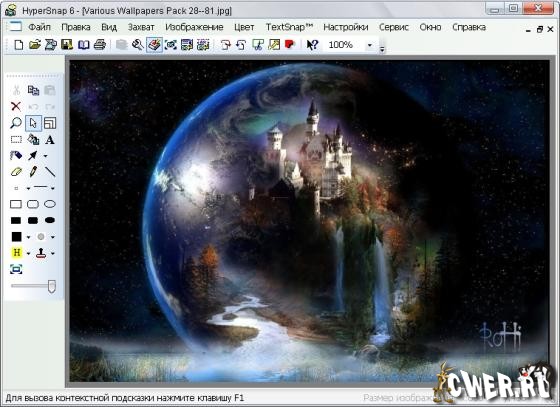The height and width of the screenshot is (407, 560).
Task: Select the dashed rectangle area selection tool
Action: click(16, 140)
